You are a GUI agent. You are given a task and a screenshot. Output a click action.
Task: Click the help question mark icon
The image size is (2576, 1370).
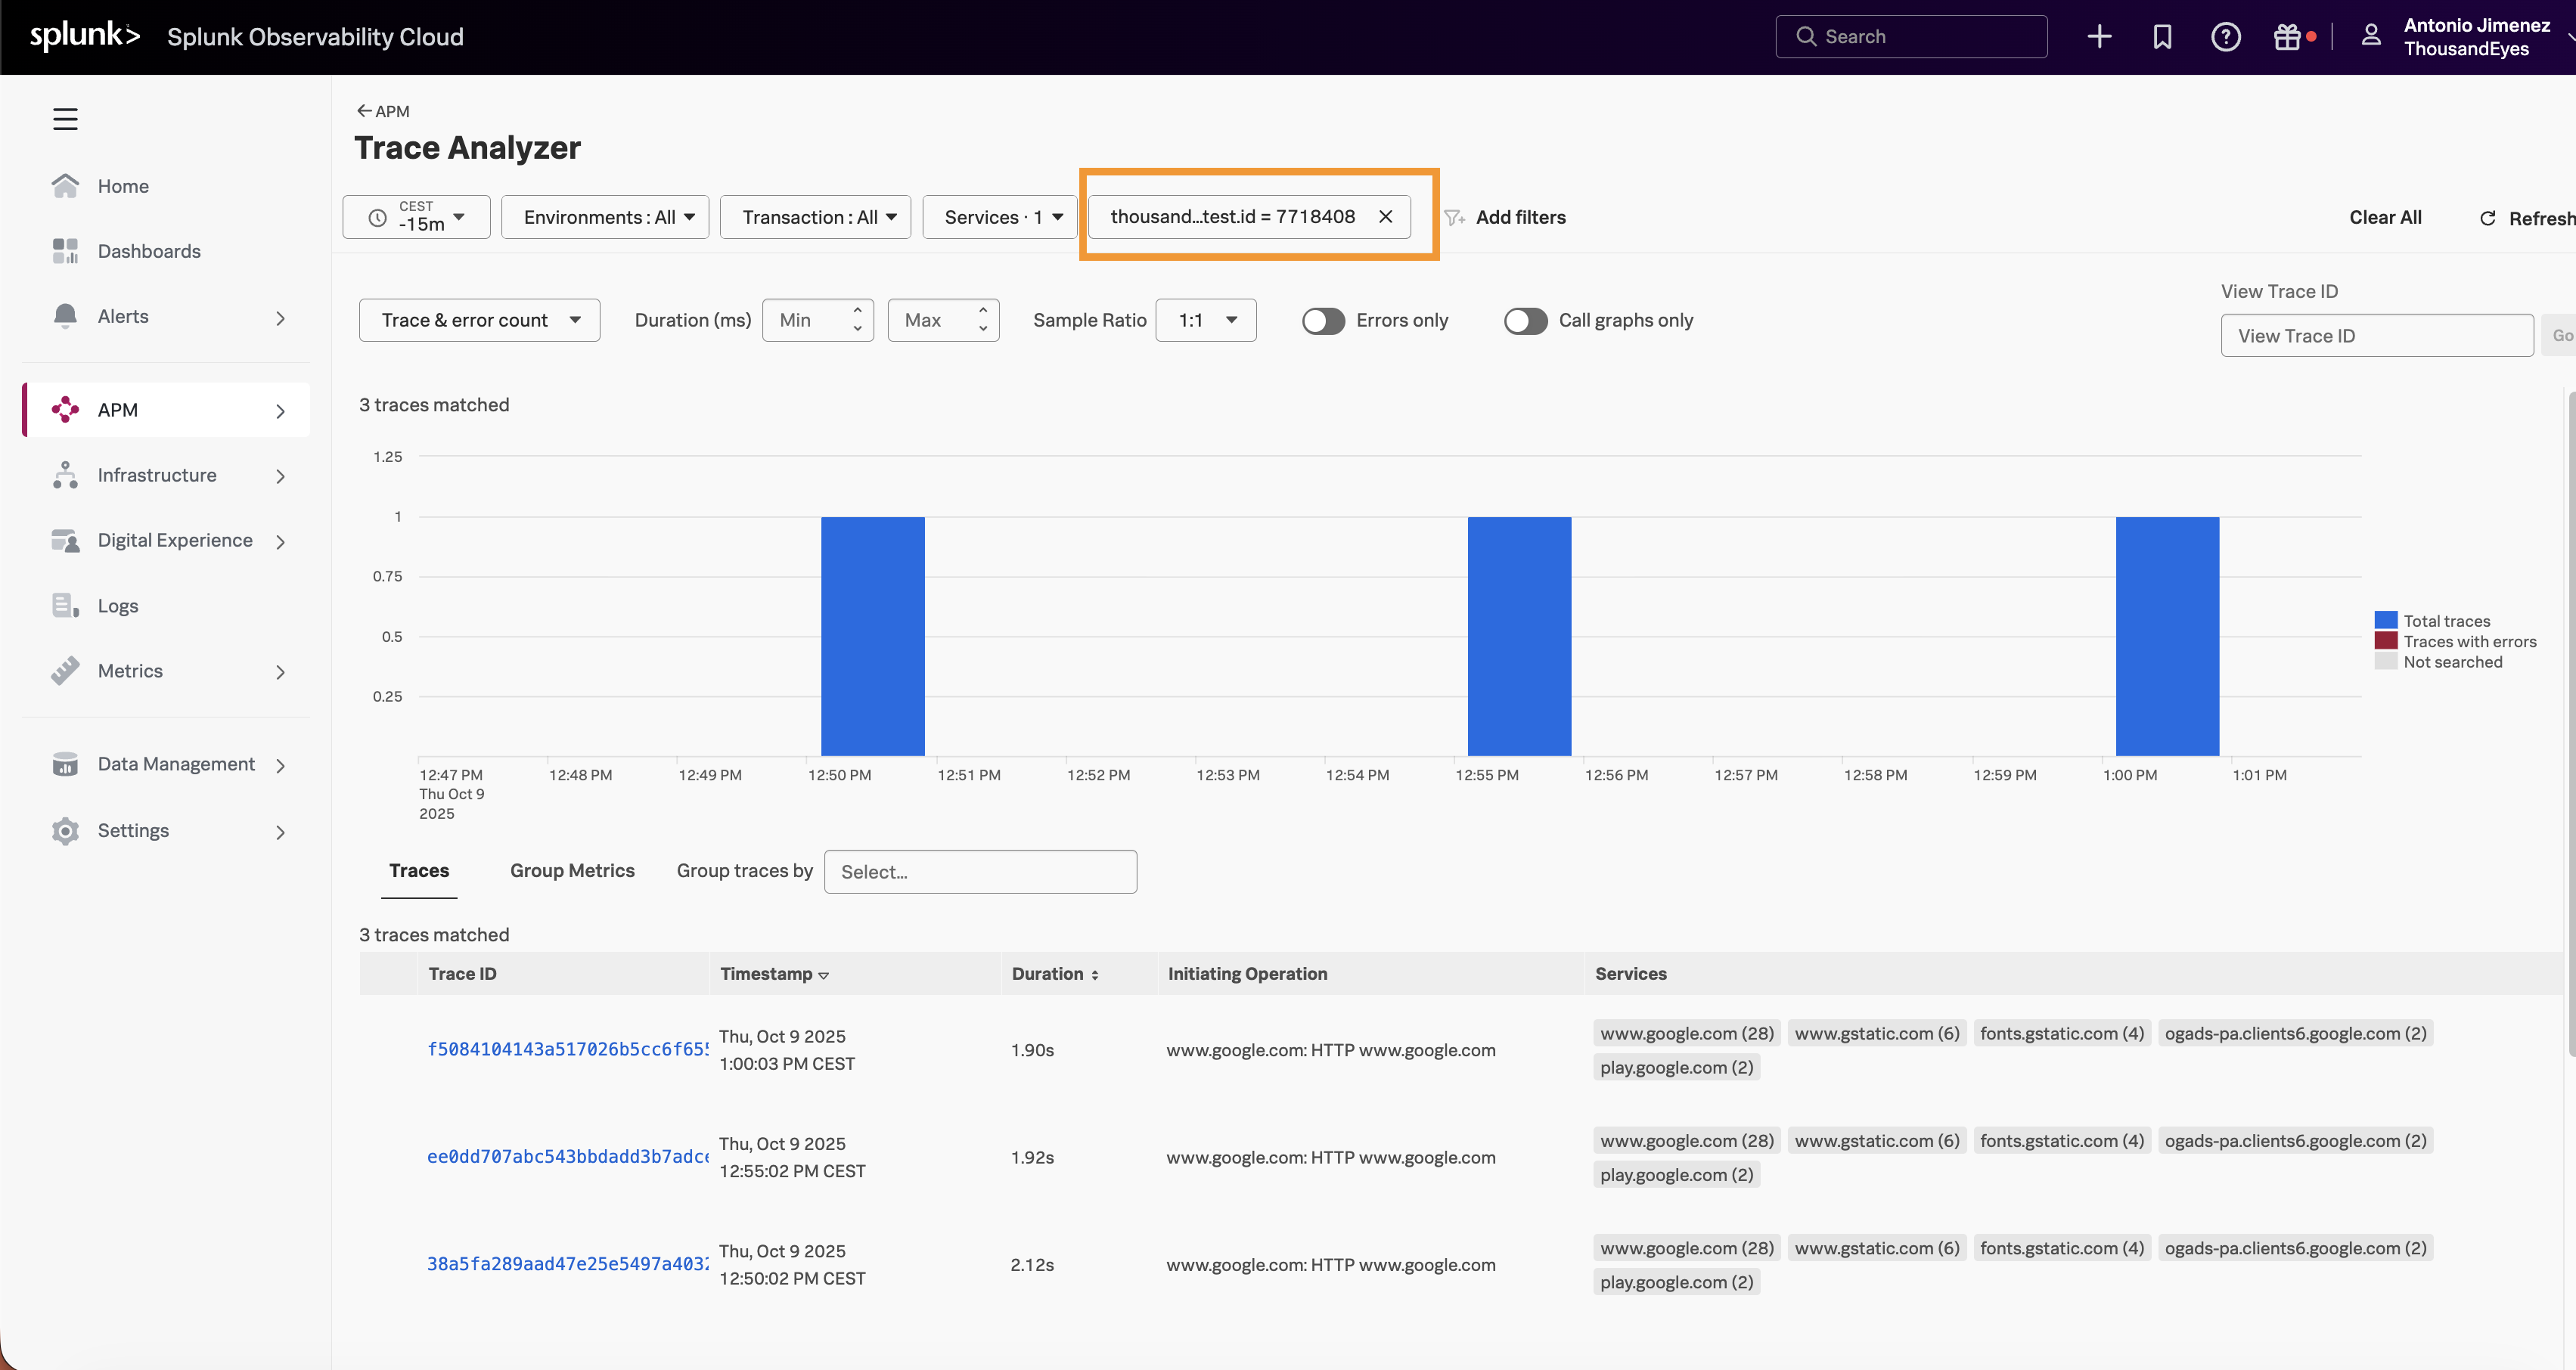click(2225, 37)
